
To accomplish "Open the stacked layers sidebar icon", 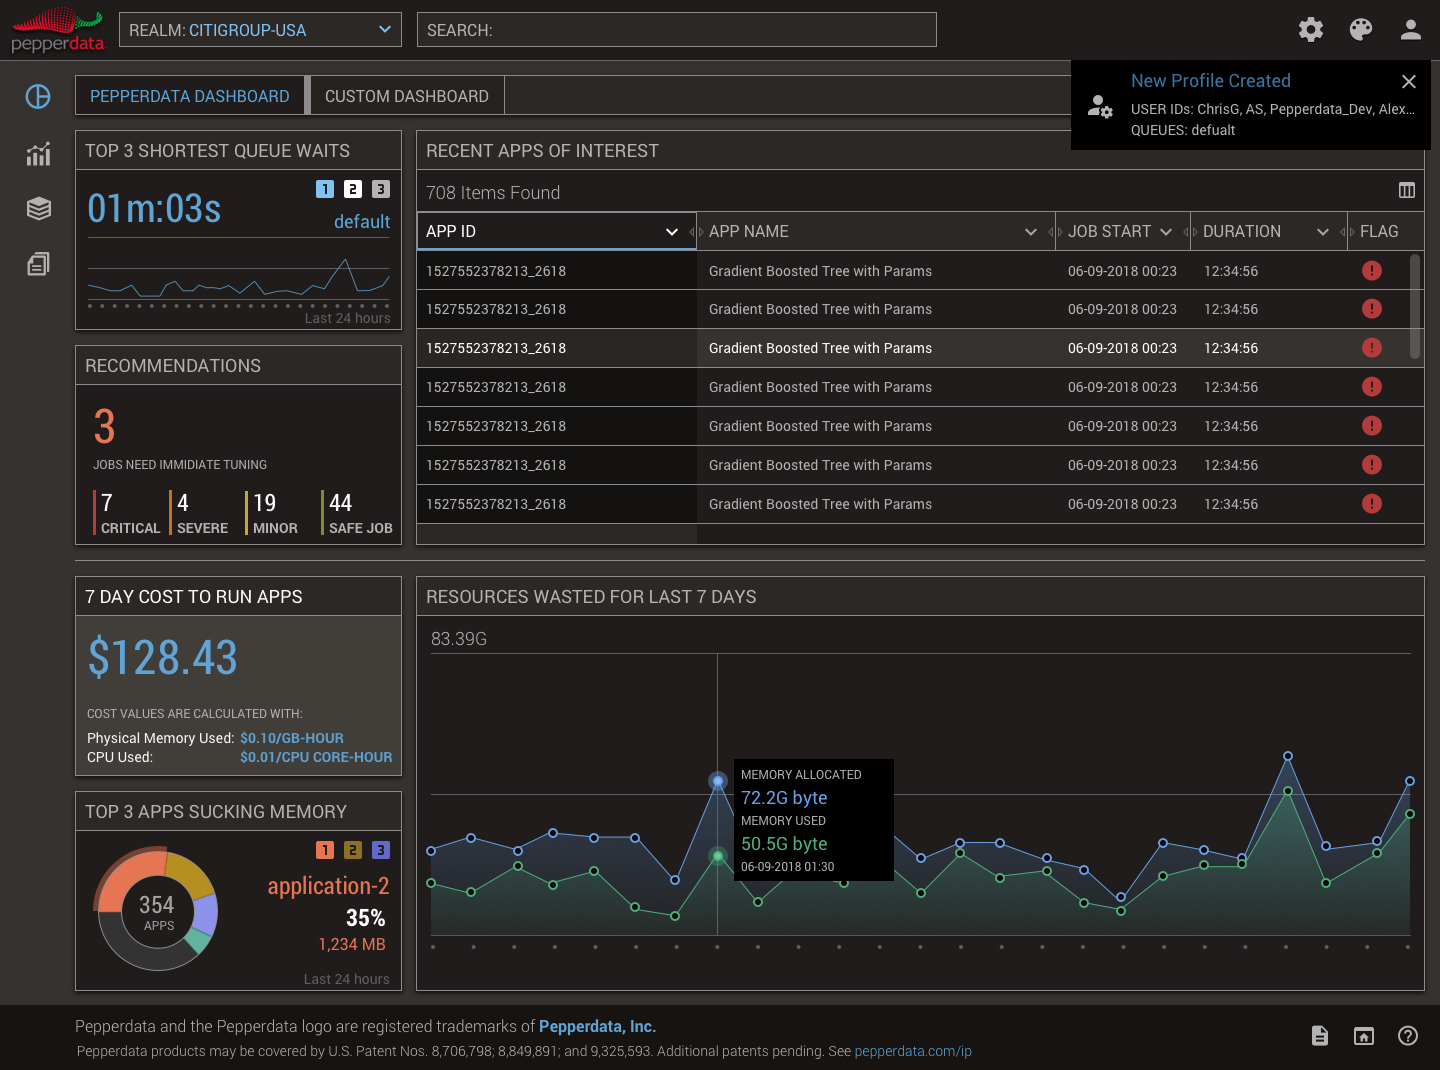I will click(38, 208).
